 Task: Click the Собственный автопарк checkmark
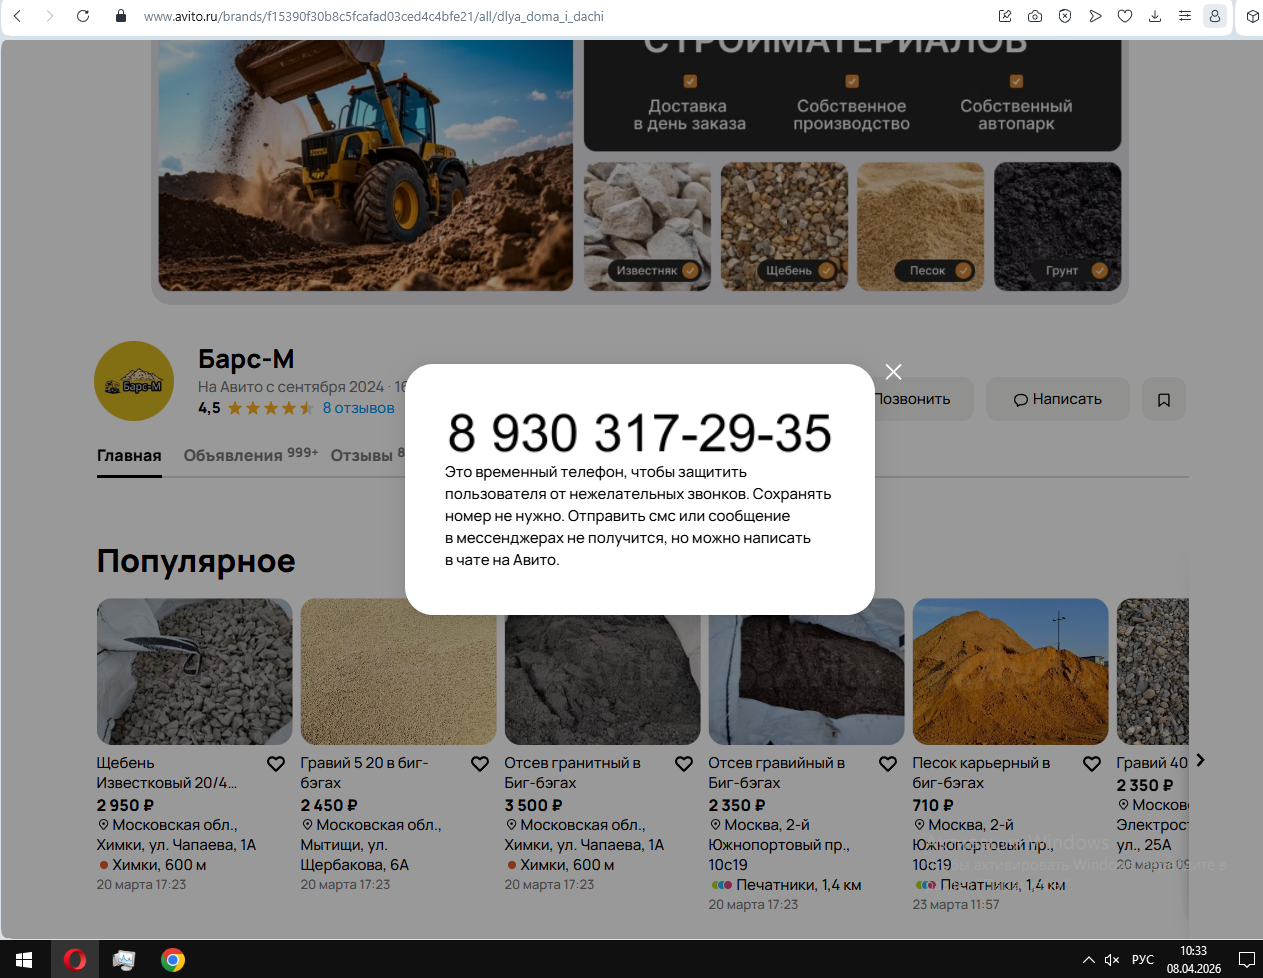click(1016, 82)
